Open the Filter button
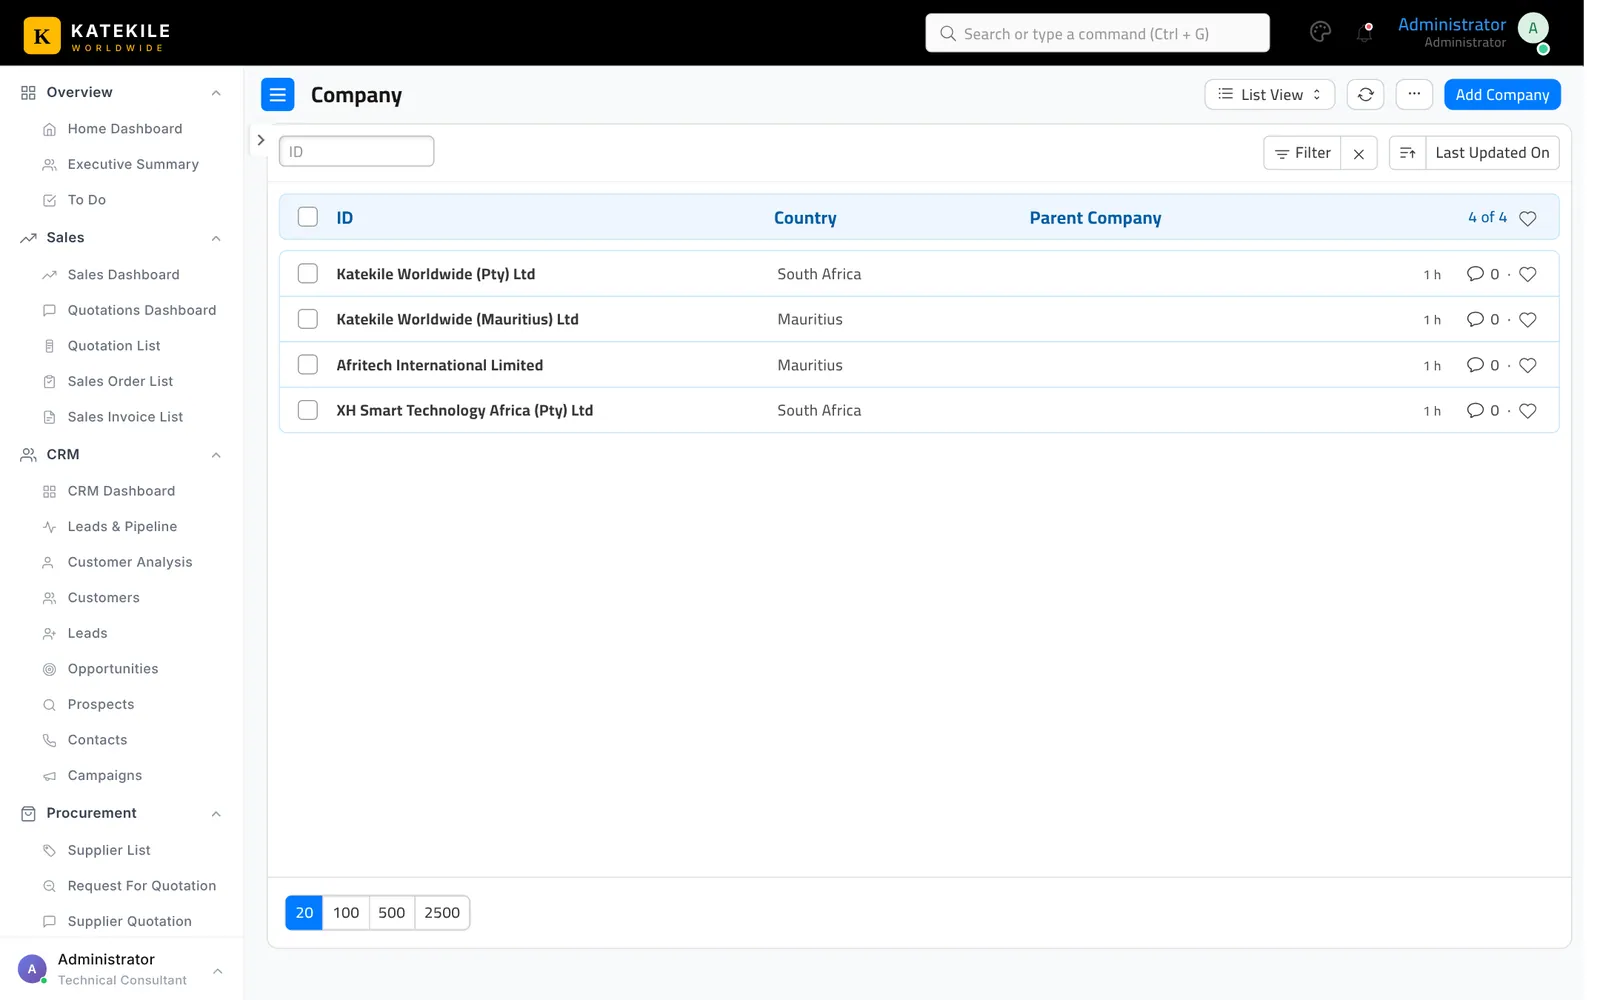Image resolution: width=1600 pixels, height=1000 pixels. coord(1302,153)
